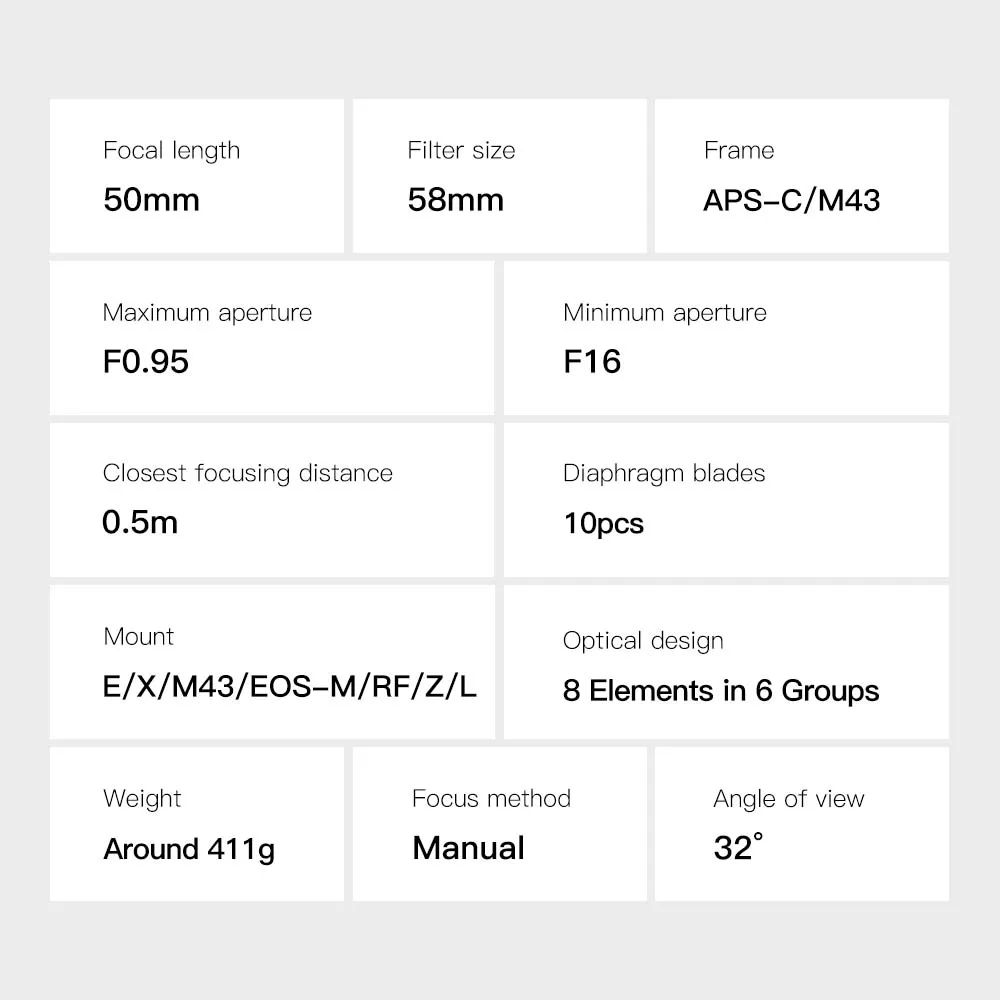
Task: Select the Focus method label
Action: point(491,799)
